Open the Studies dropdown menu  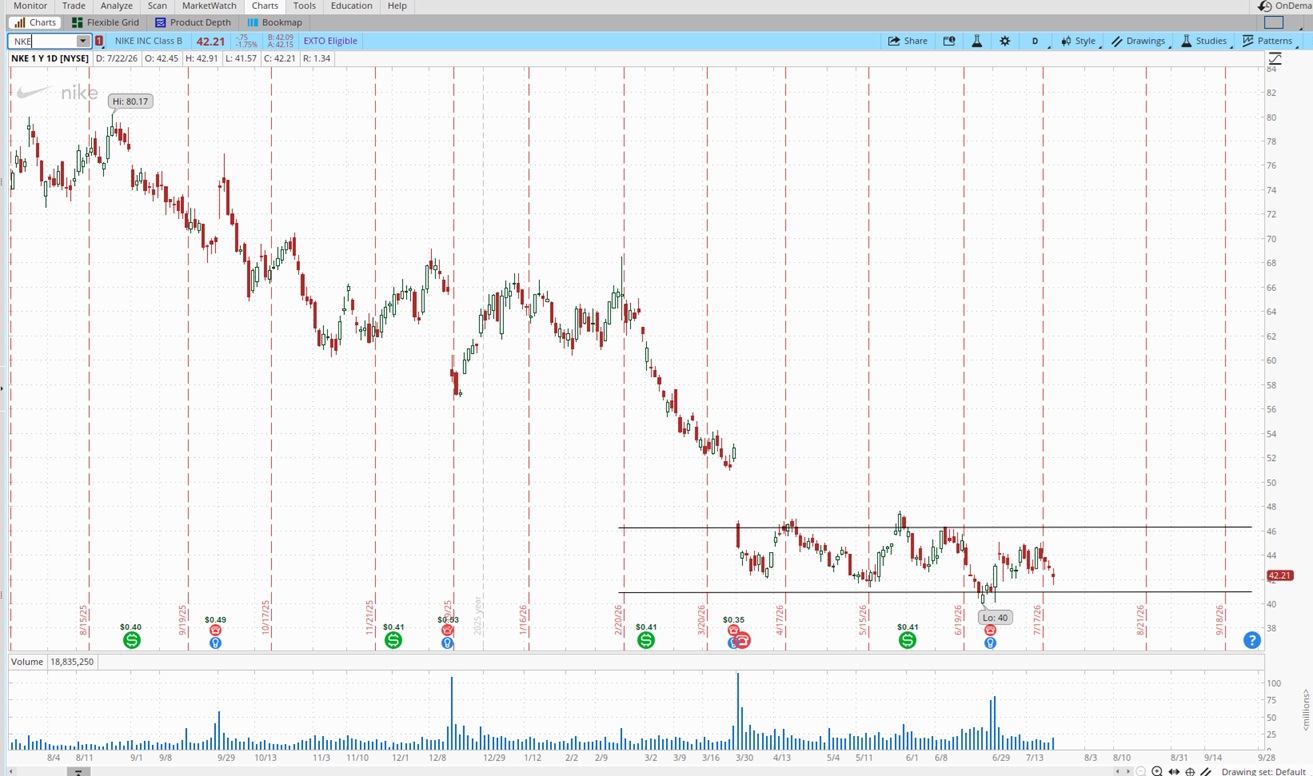[1205, 41]
